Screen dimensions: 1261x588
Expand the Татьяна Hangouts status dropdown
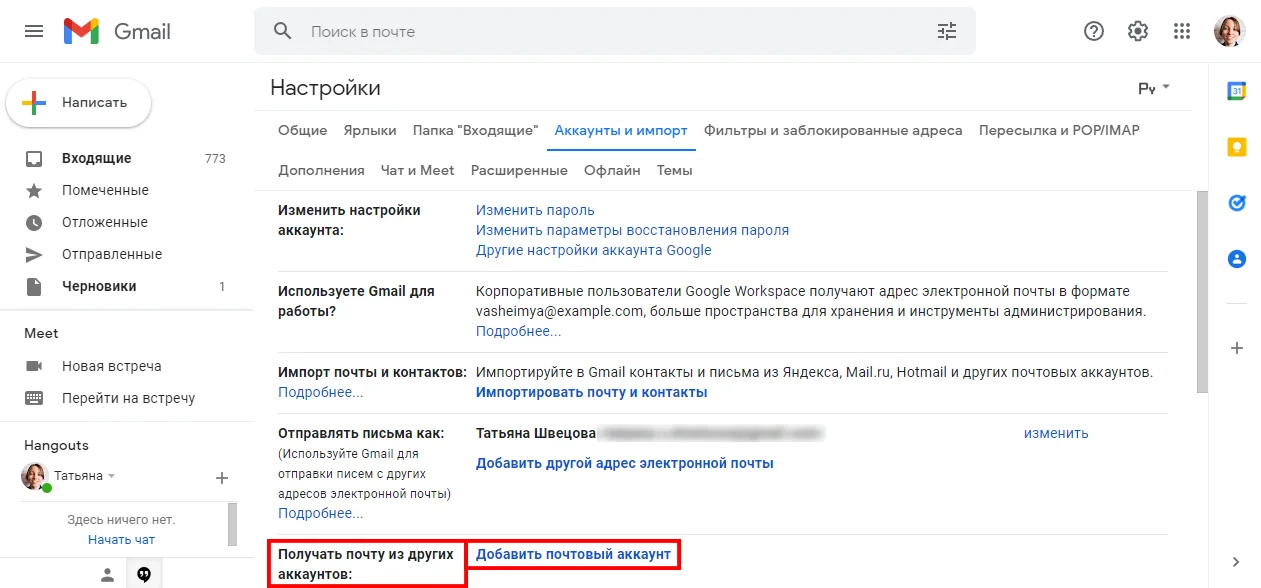[112, 476]
